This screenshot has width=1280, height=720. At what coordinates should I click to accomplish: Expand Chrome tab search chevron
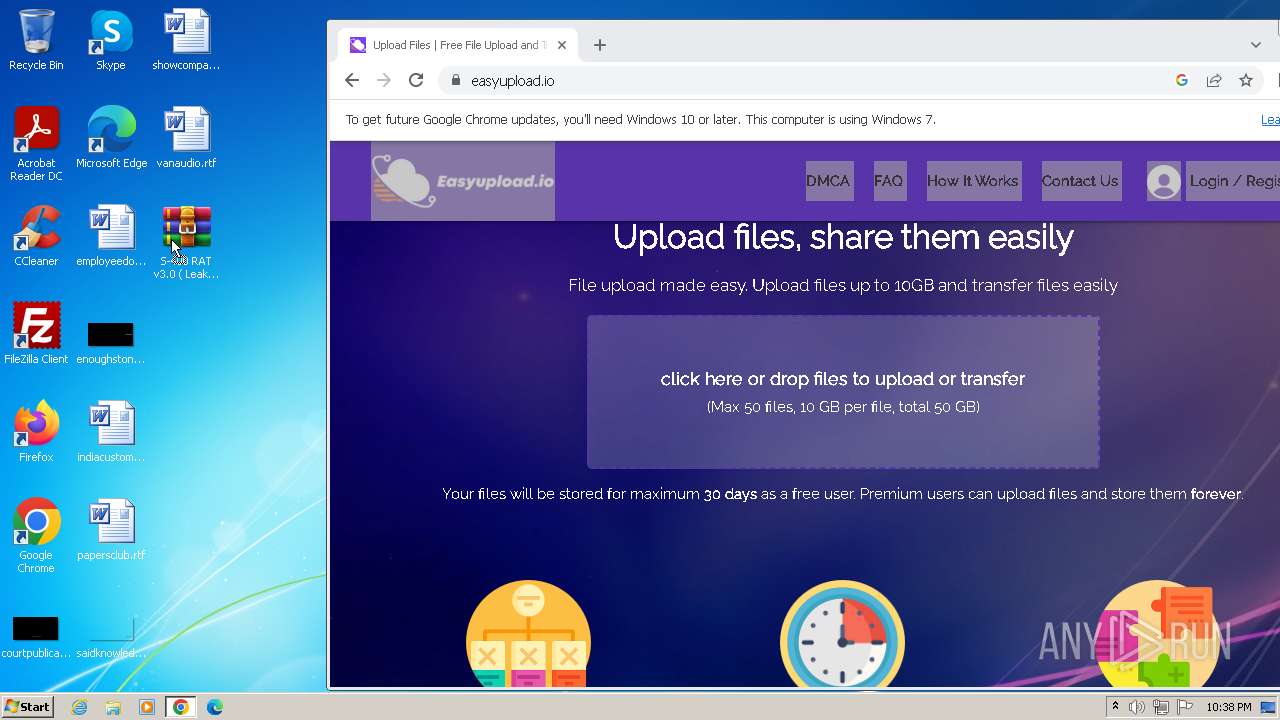coord(1256,45)
